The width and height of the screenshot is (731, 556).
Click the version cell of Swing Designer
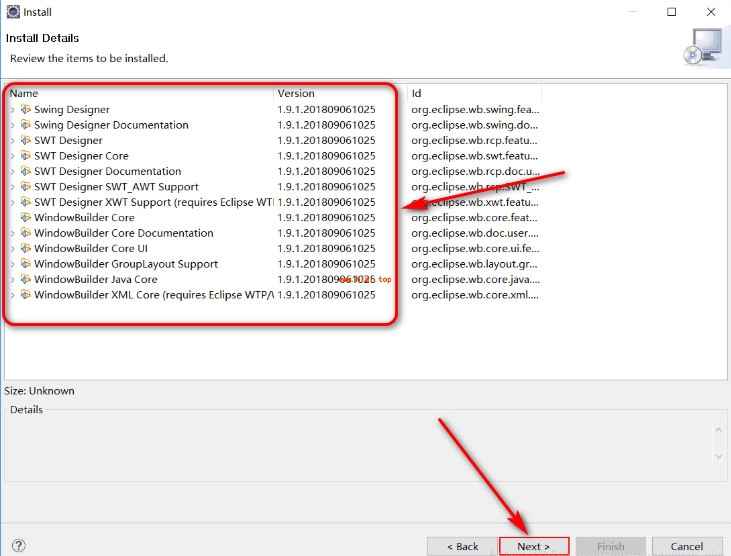(x=326, y=110)
